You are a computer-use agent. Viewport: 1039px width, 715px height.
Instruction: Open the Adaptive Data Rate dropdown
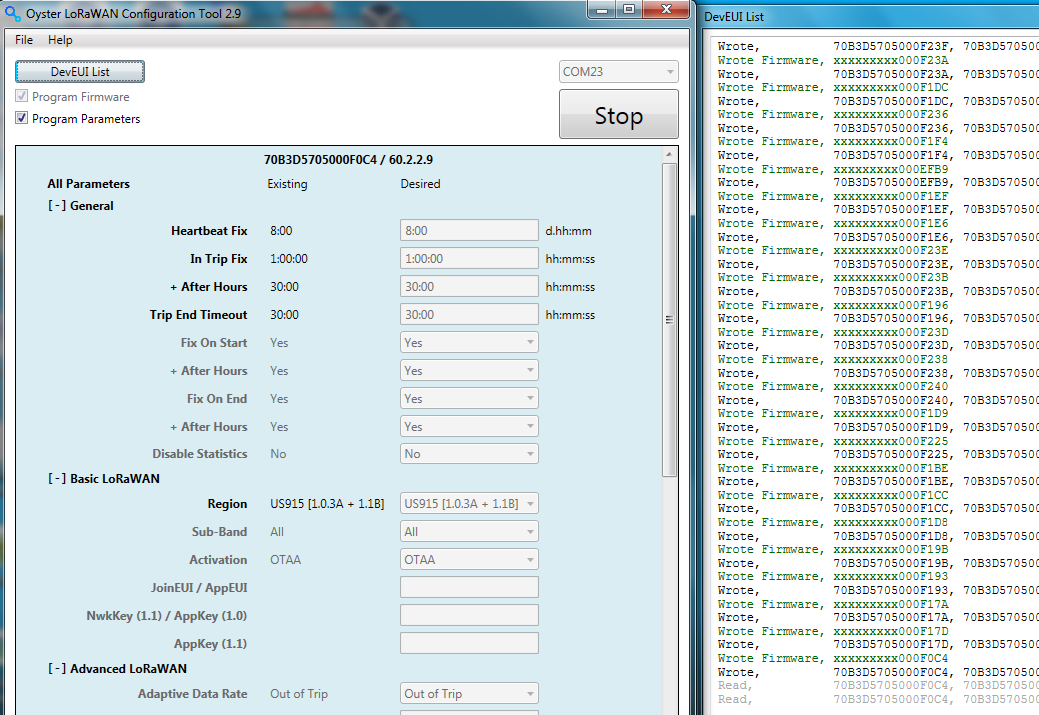click(469, 694)
